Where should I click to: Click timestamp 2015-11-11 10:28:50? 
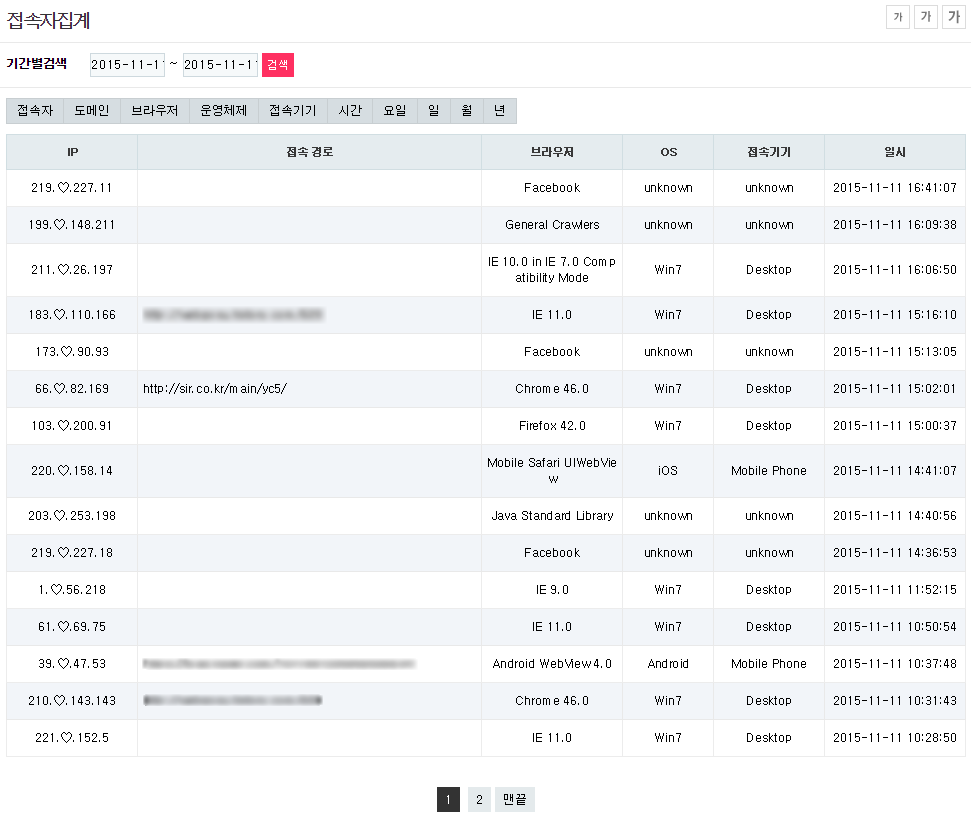click(895, 738)
